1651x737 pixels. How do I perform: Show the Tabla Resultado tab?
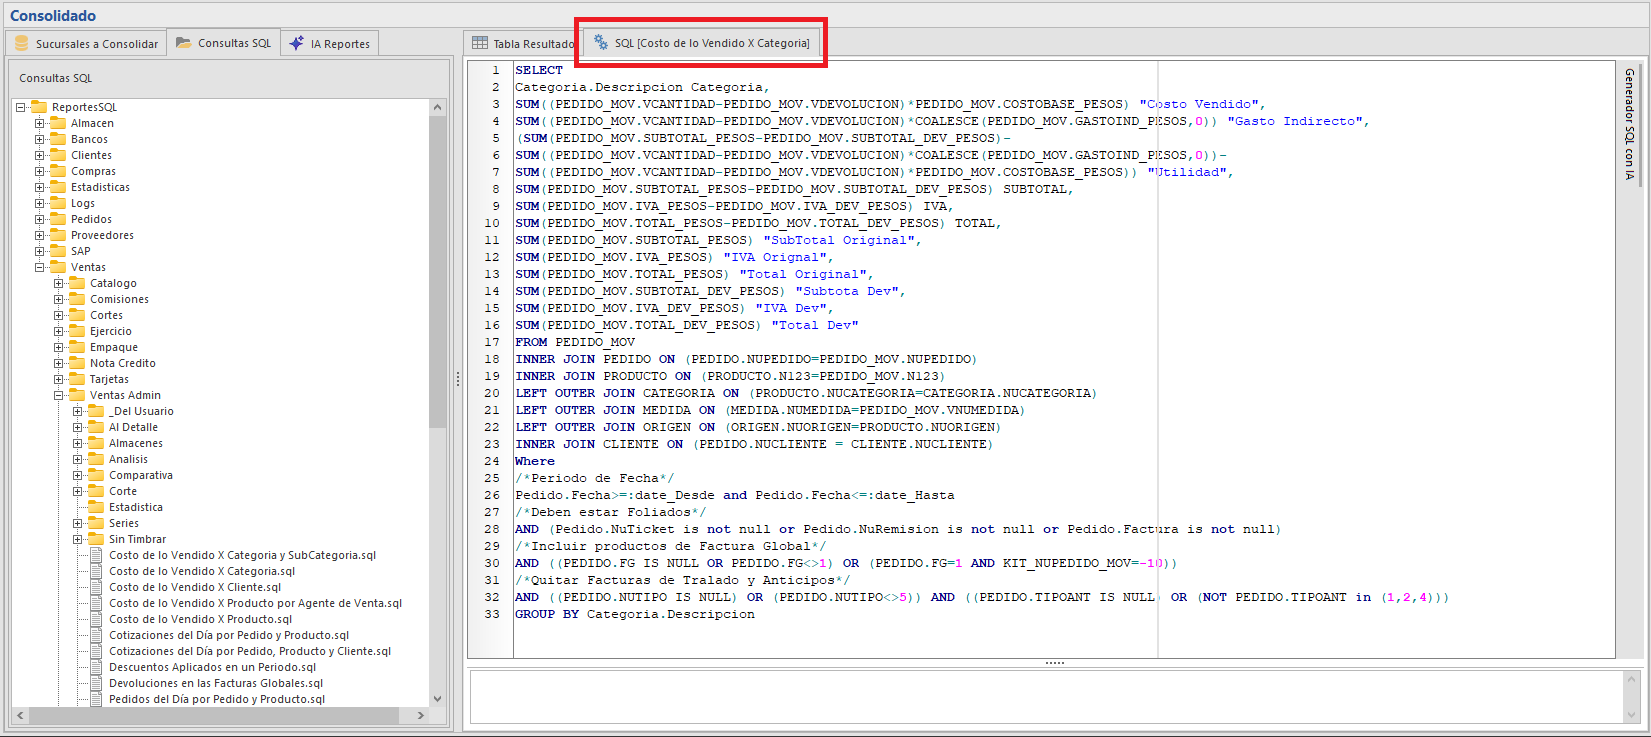(x=522, y=44)
